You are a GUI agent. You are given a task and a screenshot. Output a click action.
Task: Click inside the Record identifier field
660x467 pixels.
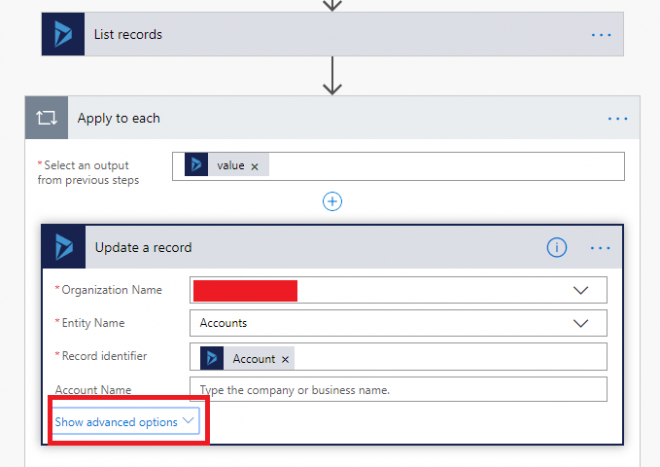(x=398, y=357)
